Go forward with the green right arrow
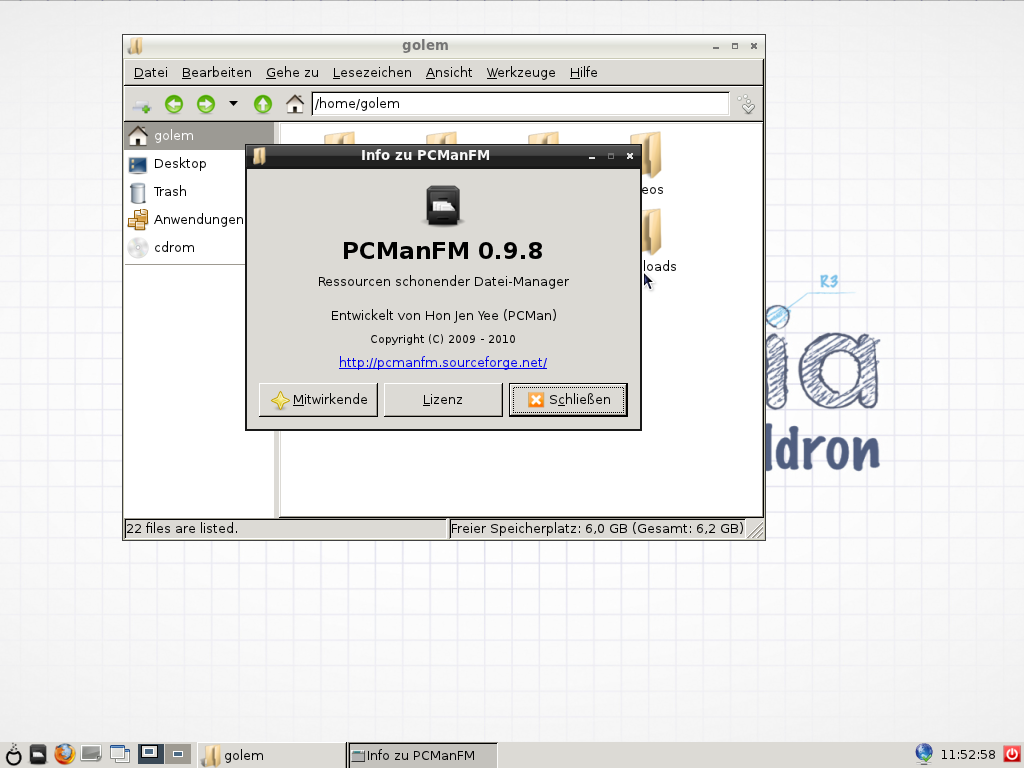Screen dimensions: 1024x768 [206, 104]
